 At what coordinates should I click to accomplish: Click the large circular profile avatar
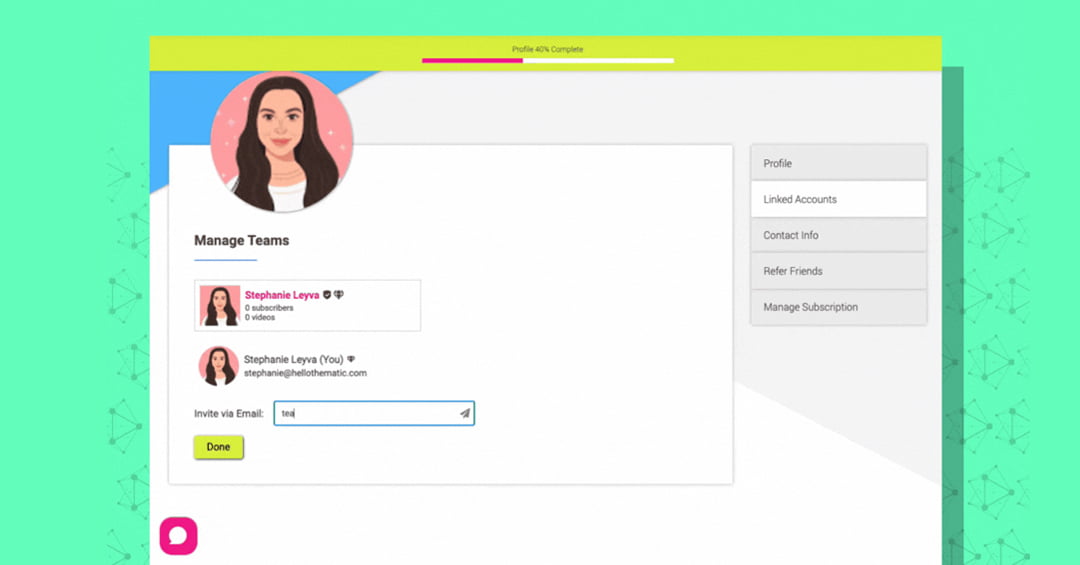click(x=282, y=141)
